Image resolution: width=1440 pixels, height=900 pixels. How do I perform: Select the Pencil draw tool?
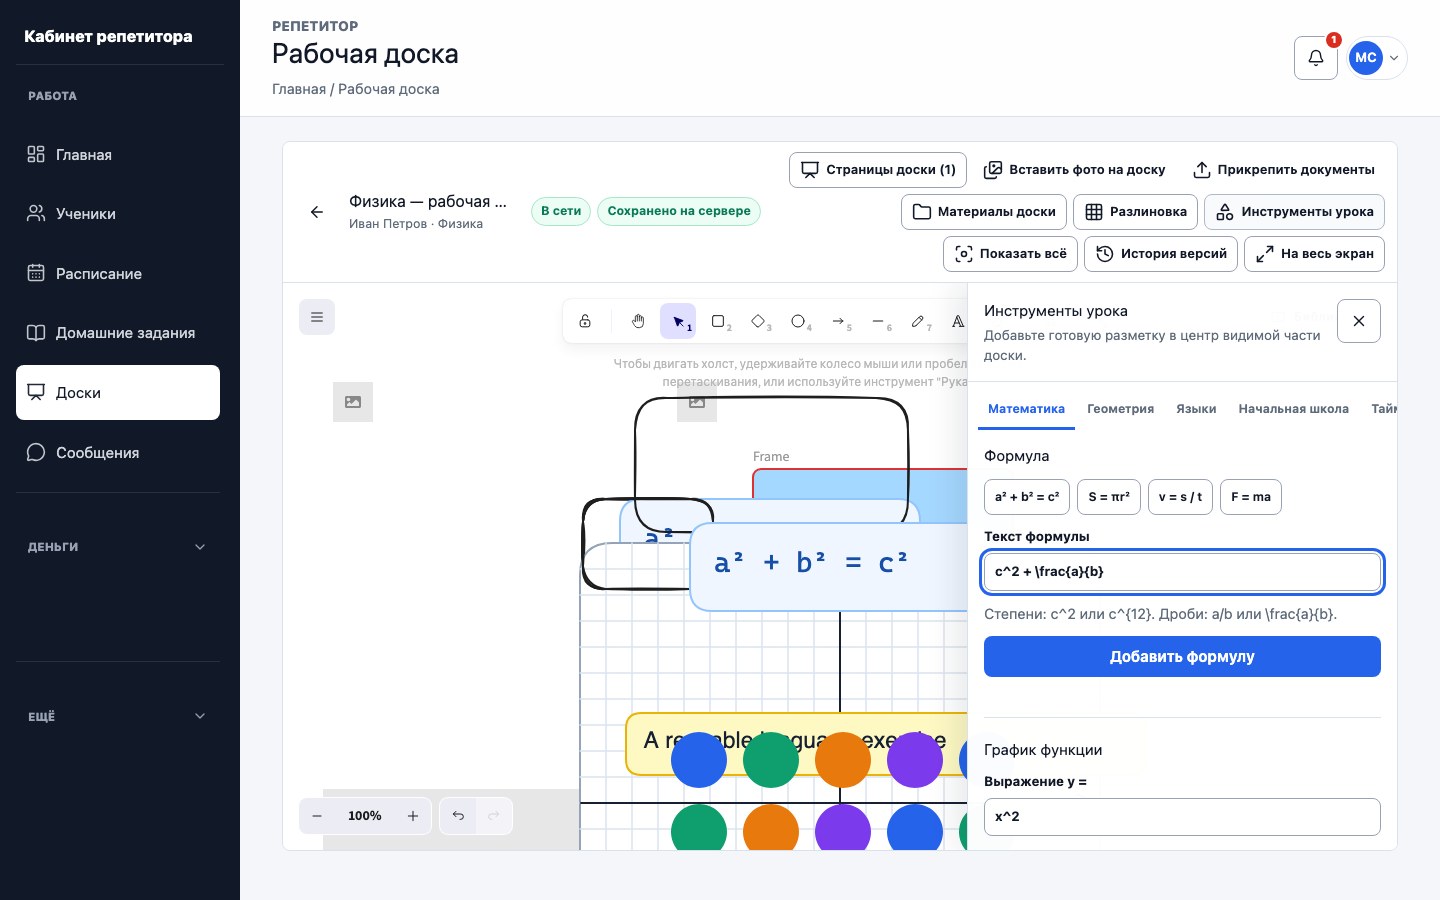[x=918, y=321]
